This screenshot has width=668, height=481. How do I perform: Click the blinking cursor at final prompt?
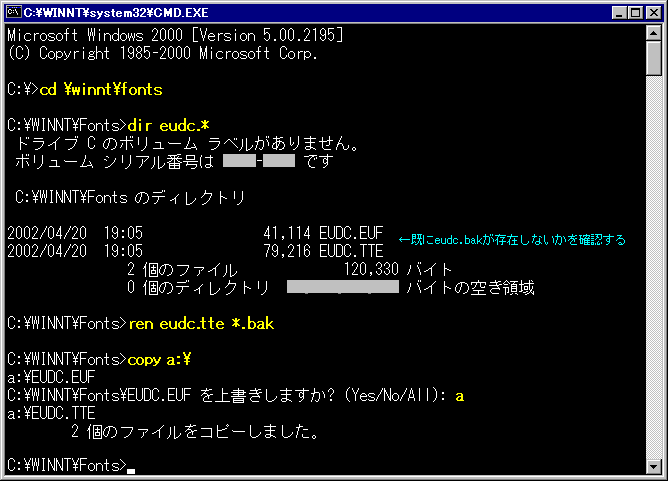click(x=131, y=471)
